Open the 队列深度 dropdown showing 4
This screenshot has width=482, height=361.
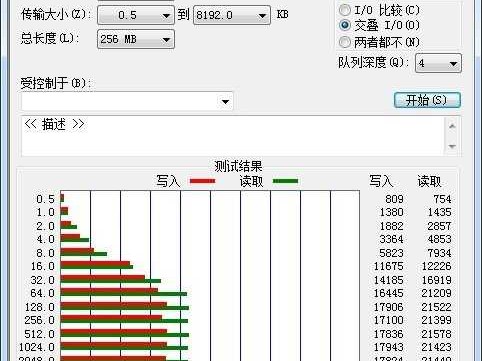438,63
